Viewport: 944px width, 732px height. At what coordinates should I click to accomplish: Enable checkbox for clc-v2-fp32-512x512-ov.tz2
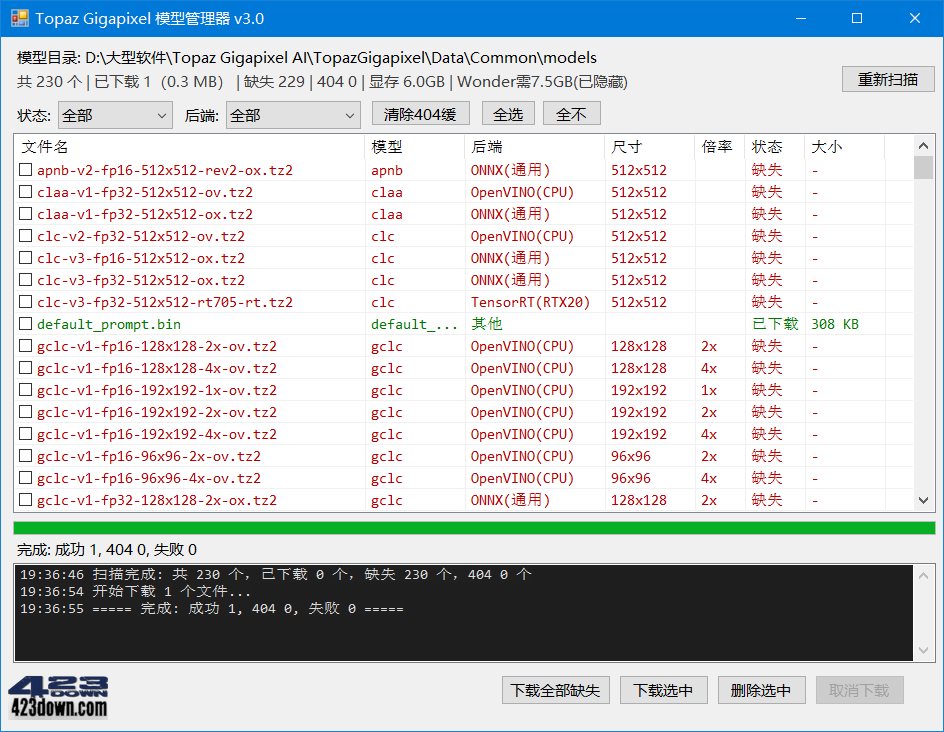click(x=25, y=236)
